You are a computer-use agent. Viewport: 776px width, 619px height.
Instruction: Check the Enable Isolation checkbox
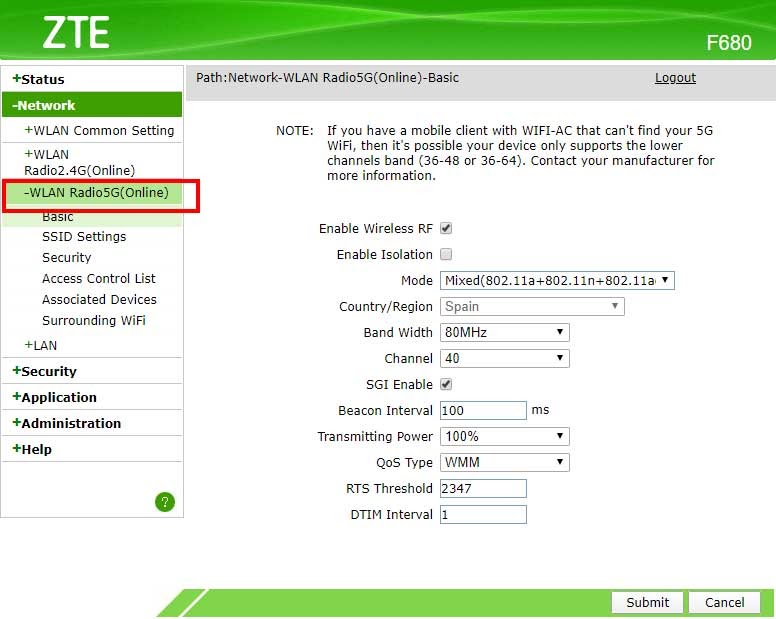pos(446,254)
